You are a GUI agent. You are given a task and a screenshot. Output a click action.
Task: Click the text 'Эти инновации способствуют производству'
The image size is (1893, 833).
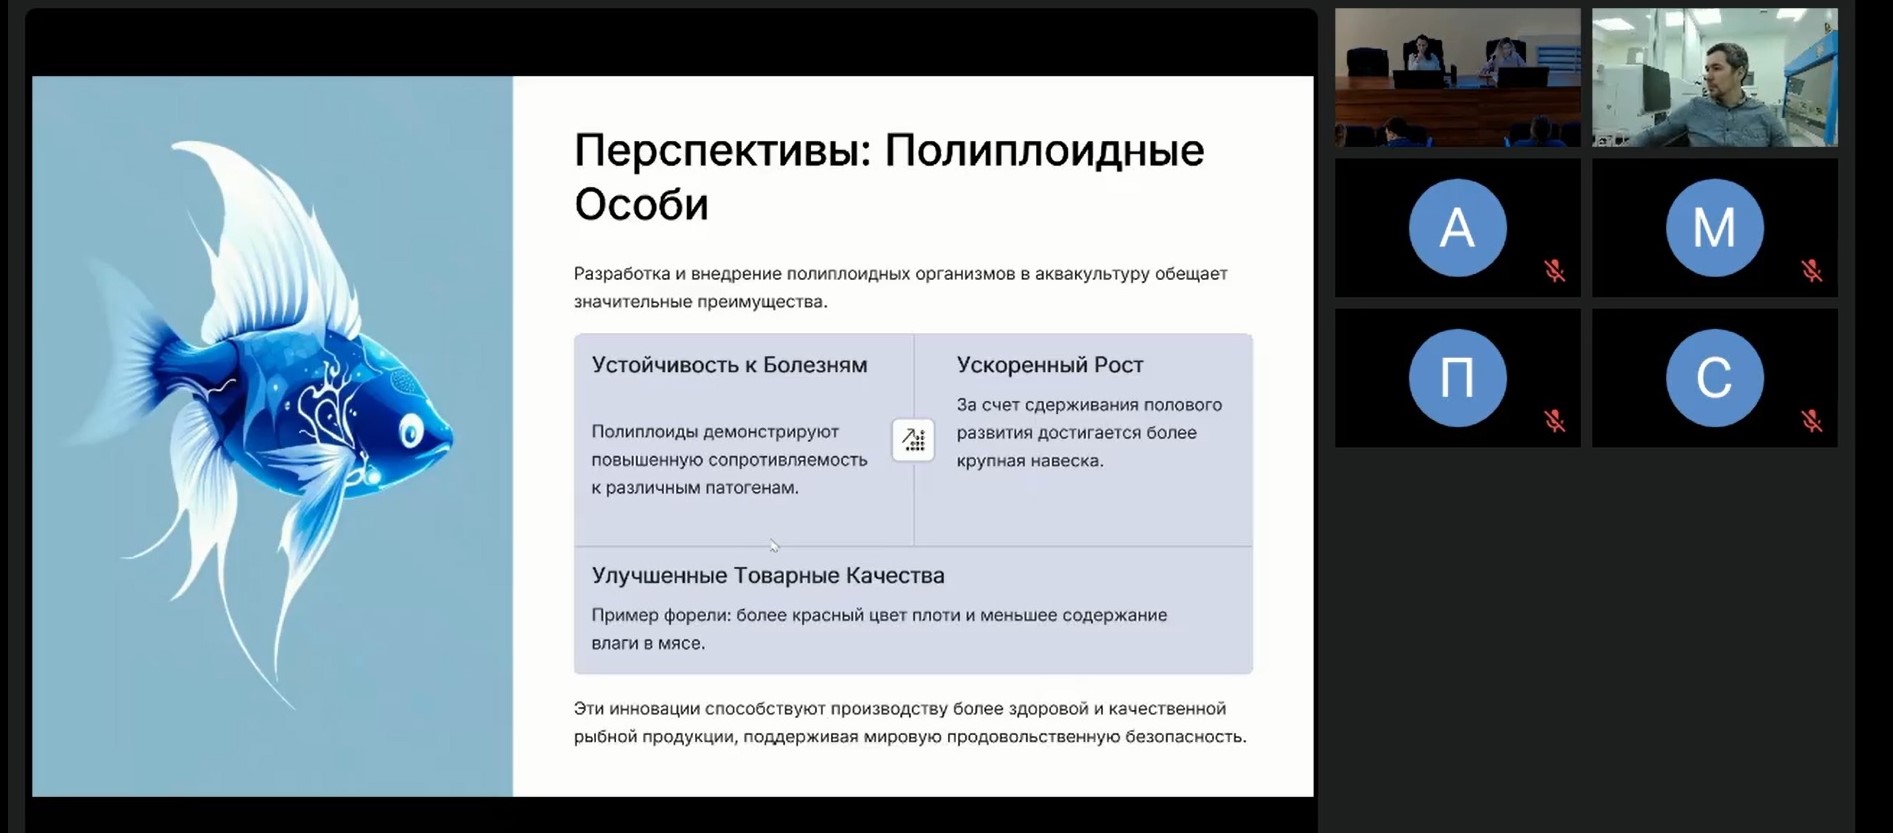click(760, 708)
